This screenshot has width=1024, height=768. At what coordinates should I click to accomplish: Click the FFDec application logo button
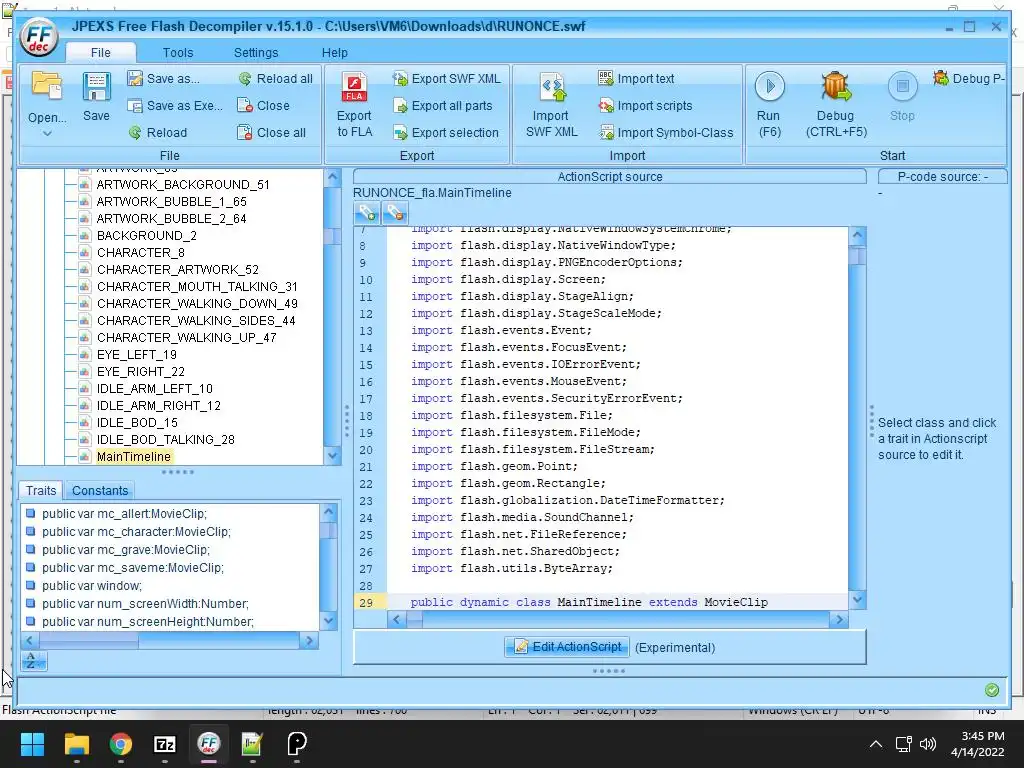pos(39,37)
